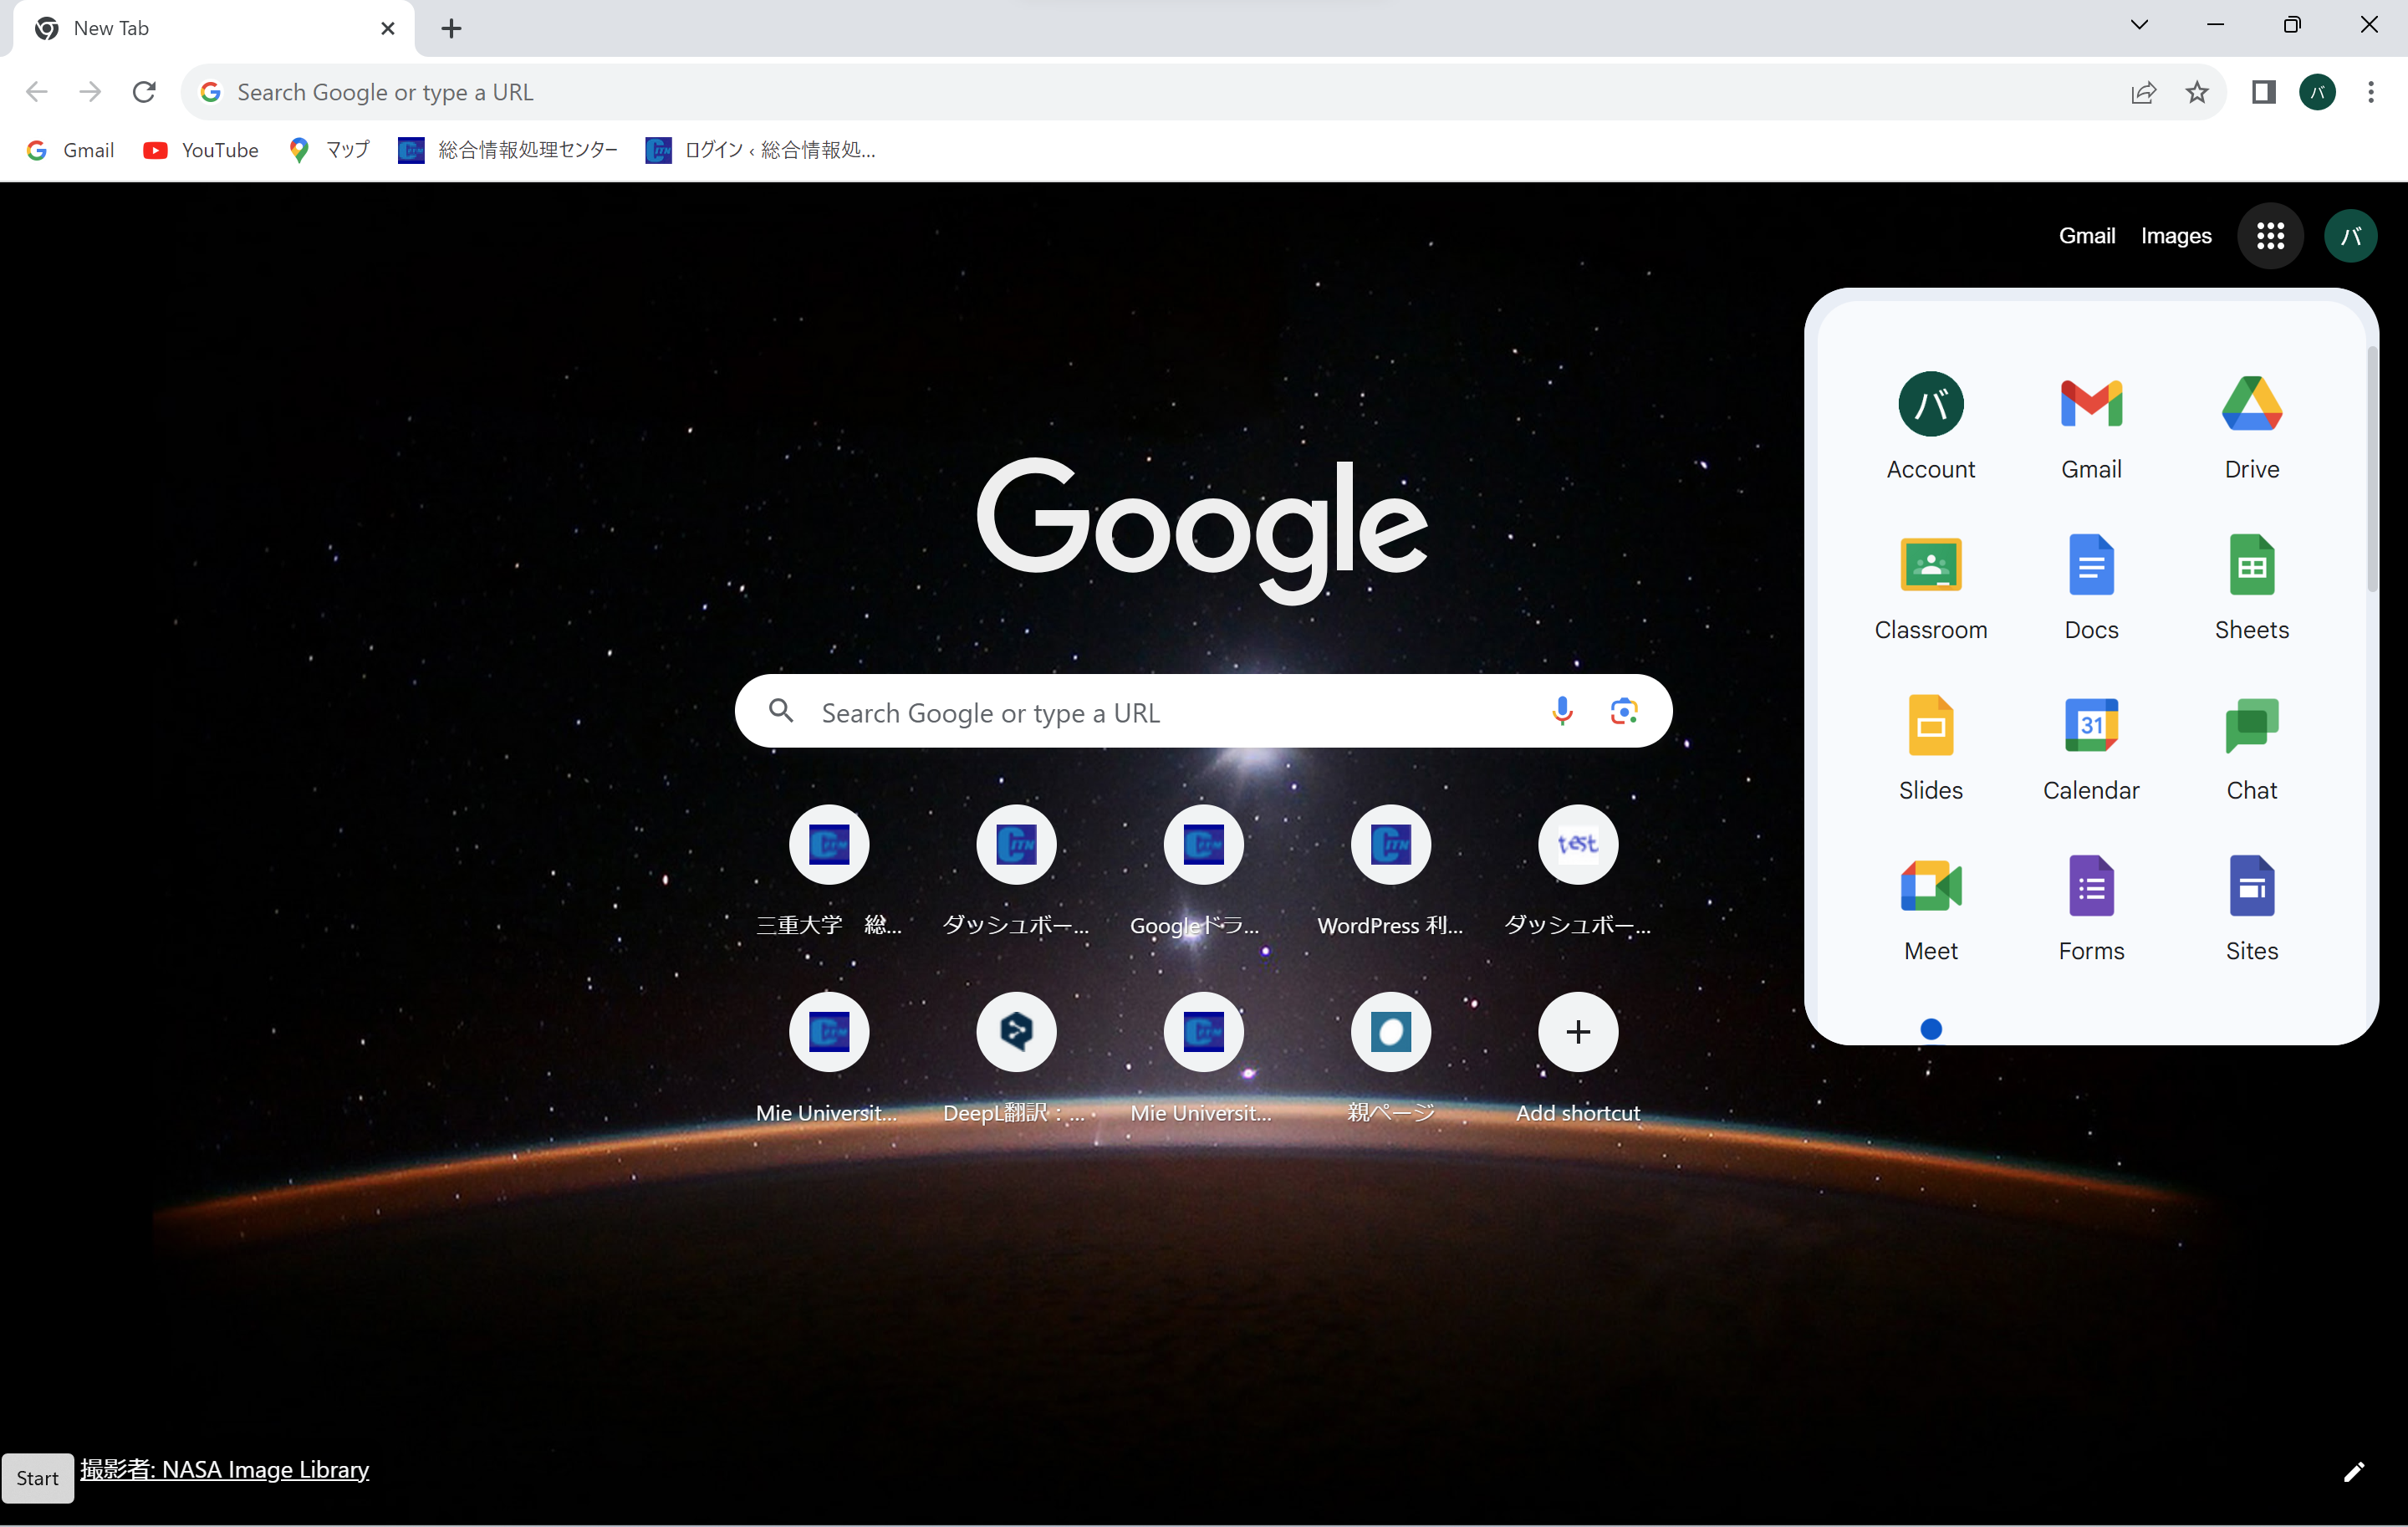Launch Meet from the apps panel

(x=1930, y=909)
